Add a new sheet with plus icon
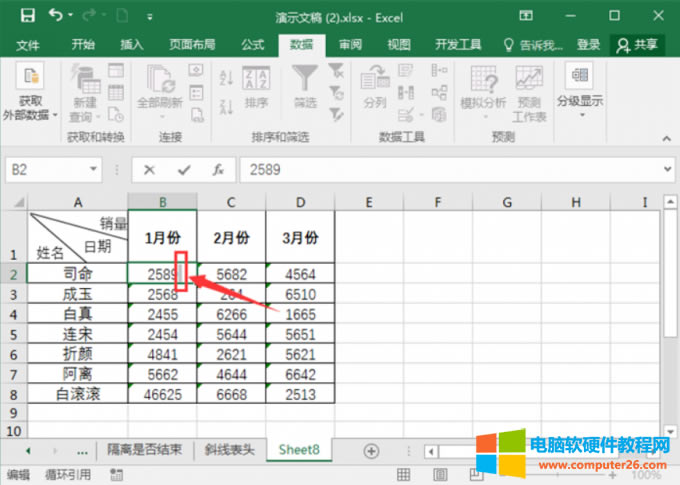The height and width of the screenshot is (485, 680). pos(371,451)
